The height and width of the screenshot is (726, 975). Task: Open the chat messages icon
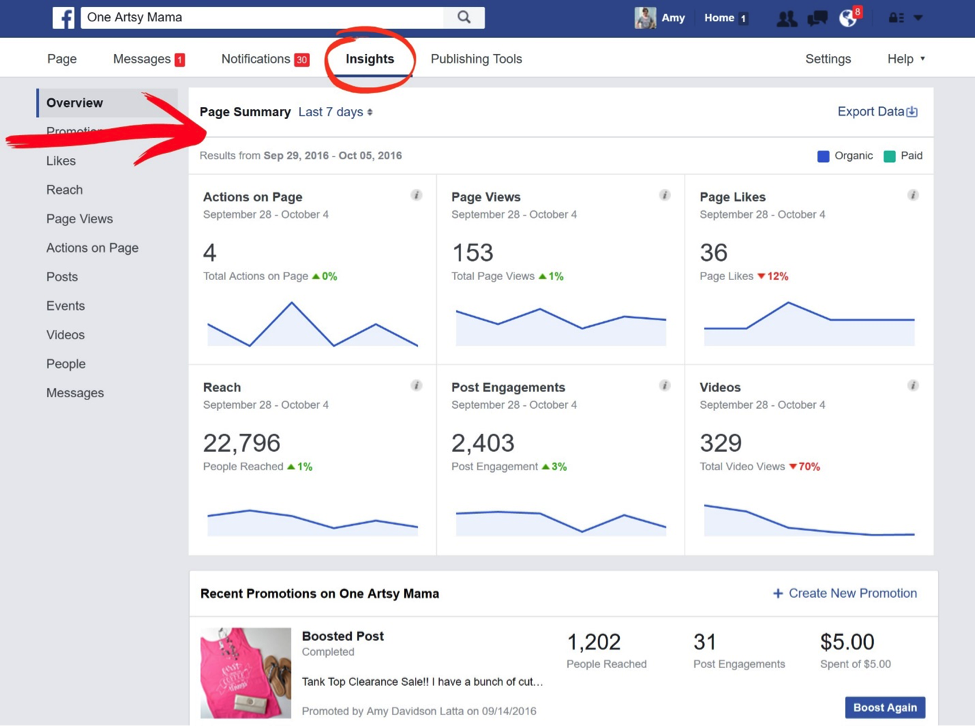817,19
